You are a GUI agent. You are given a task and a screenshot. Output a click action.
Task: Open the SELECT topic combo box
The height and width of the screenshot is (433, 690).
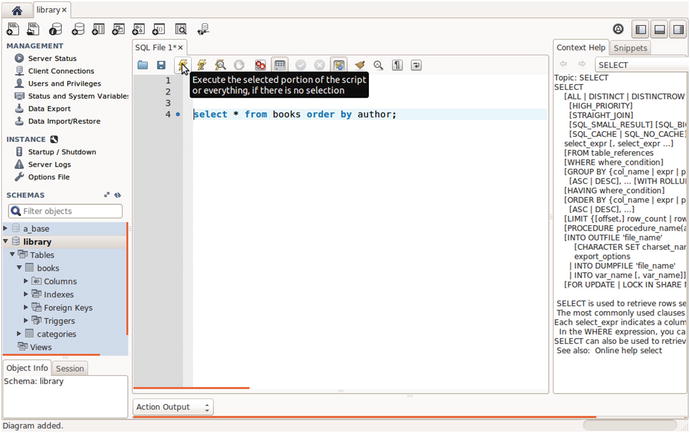coord(641,65)
